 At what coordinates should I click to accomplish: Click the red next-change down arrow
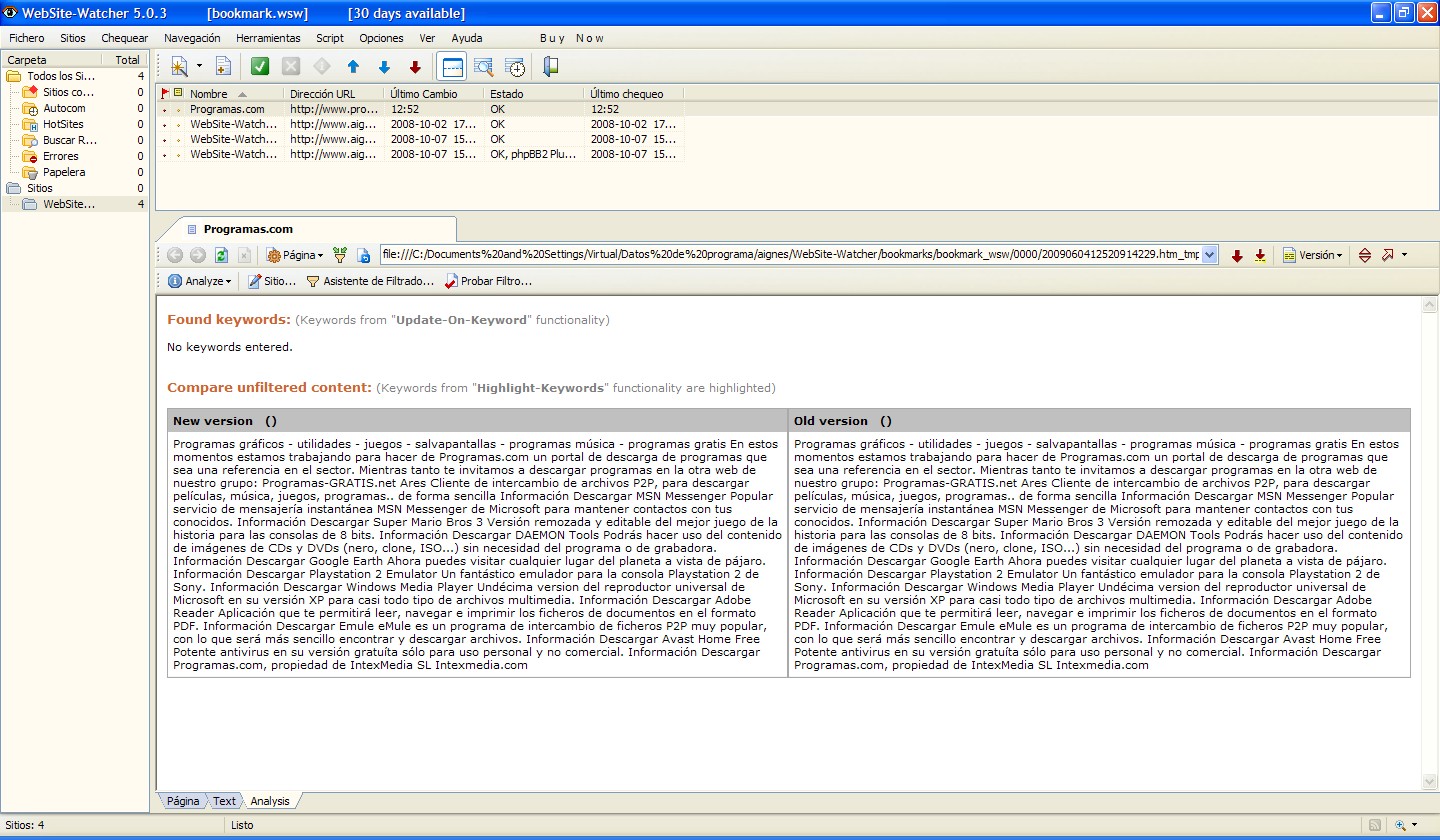coord(1237,255)
